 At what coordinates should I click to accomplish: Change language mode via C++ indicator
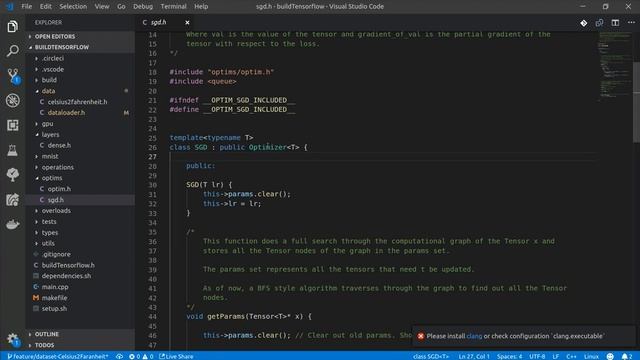point(571,356)
